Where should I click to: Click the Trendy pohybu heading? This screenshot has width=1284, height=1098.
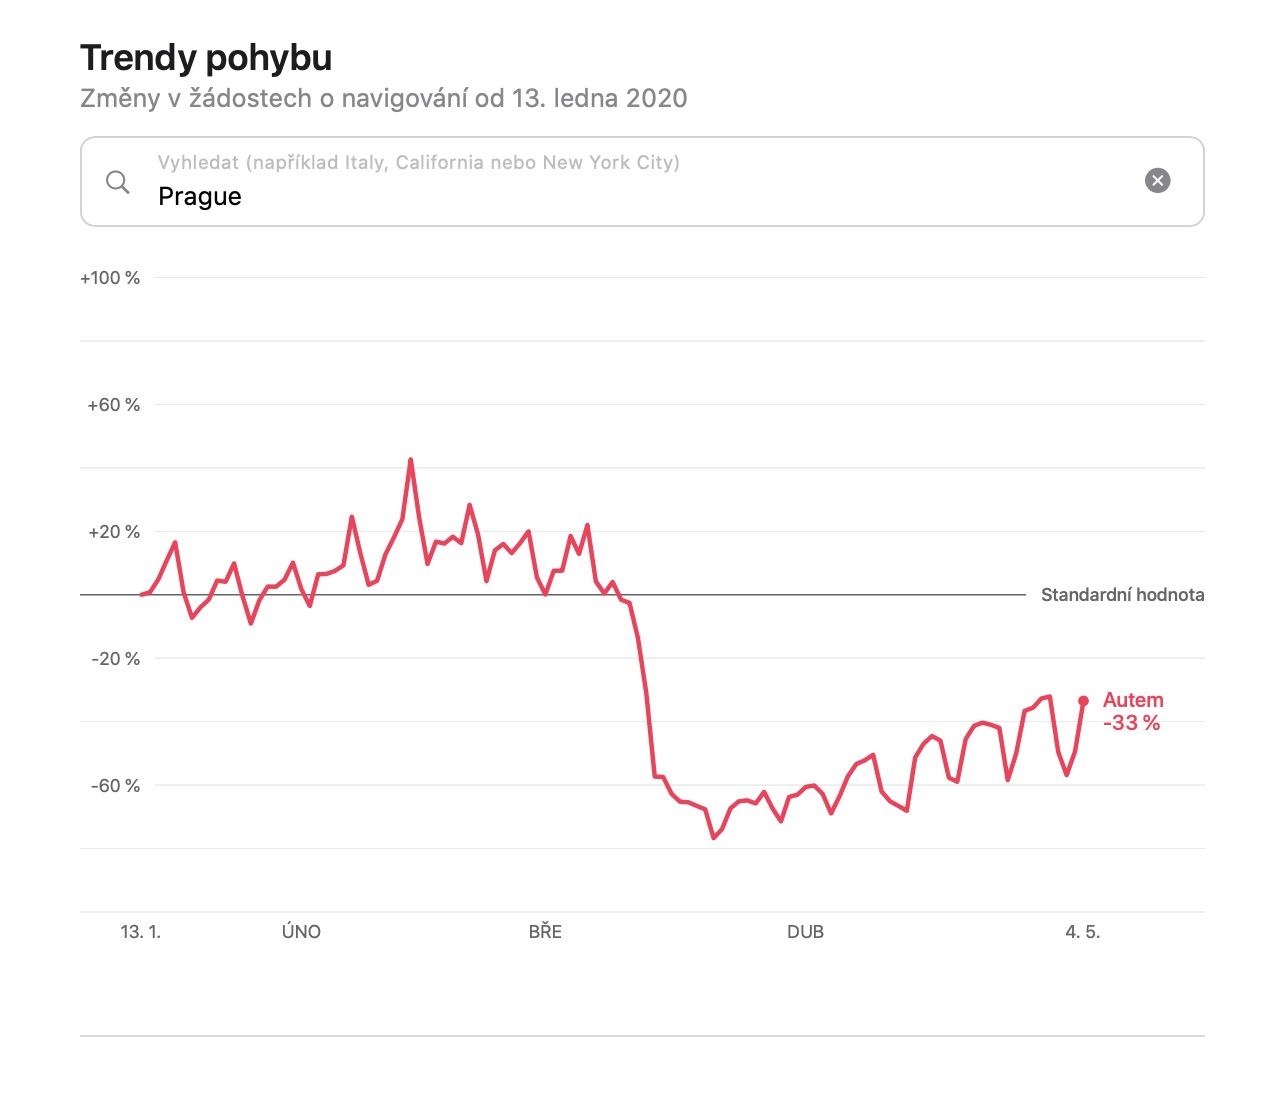(x=206, y=58)
